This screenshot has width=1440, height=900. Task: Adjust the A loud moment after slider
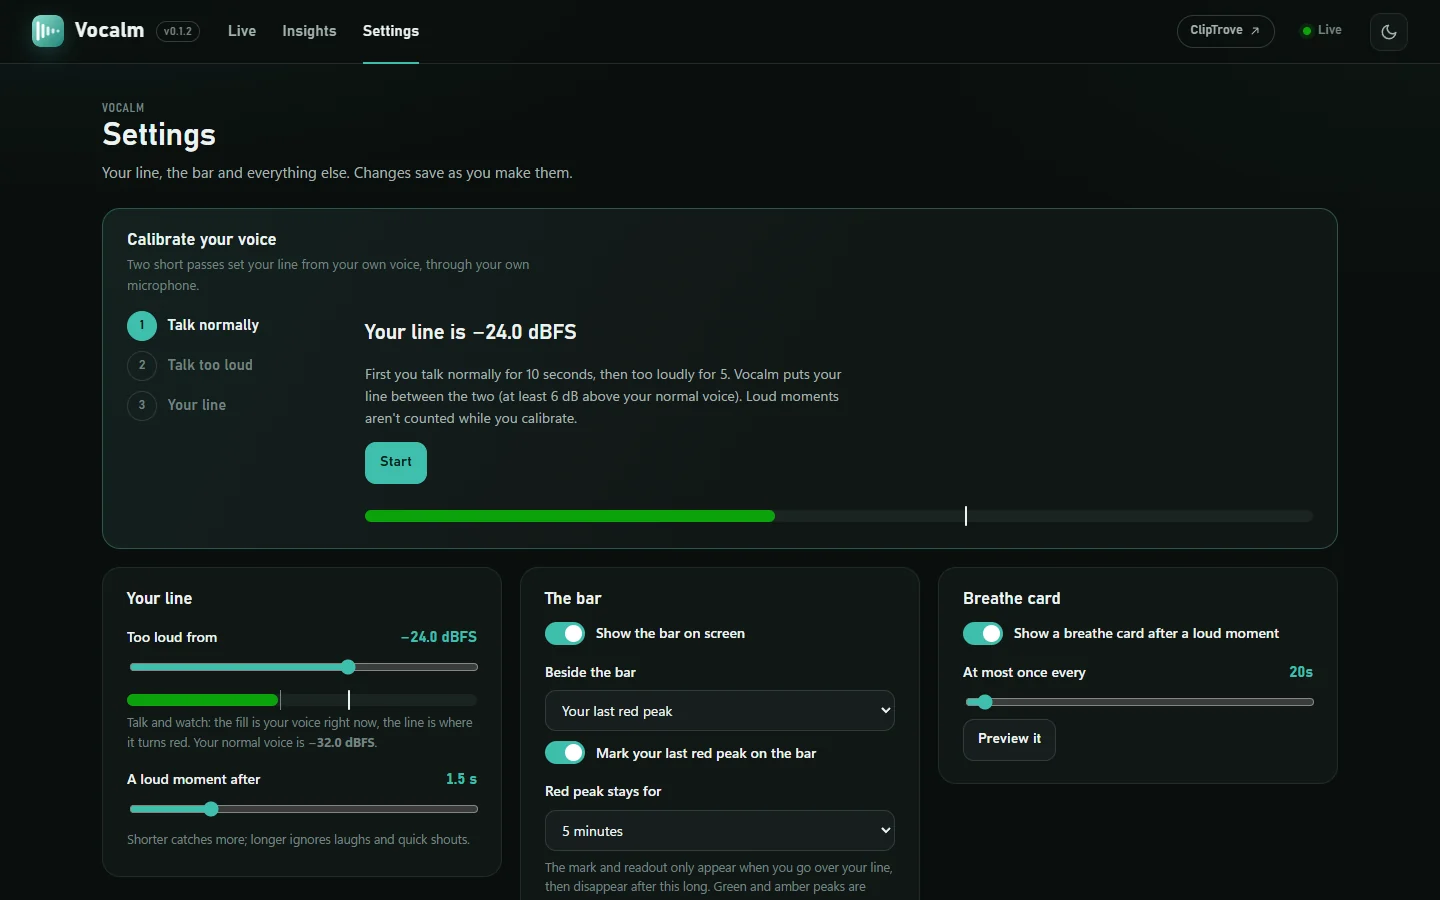[303, 809]
